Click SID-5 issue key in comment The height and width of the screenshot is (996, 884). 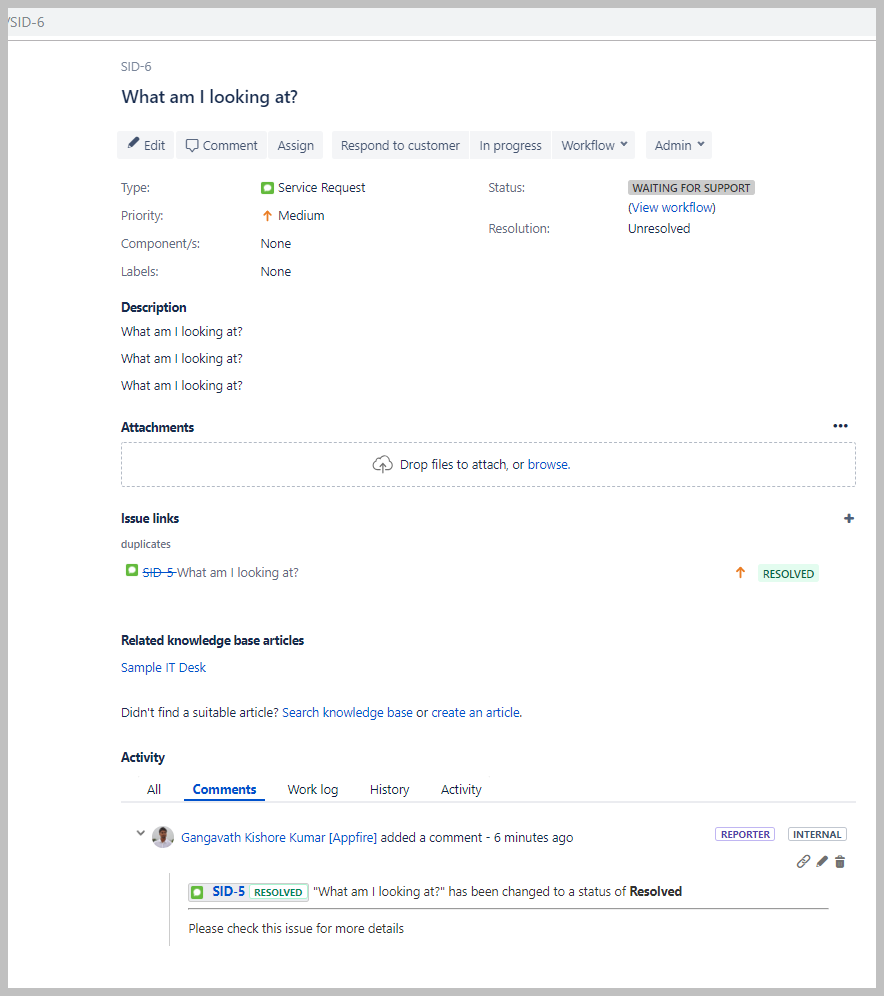[228, 892]
